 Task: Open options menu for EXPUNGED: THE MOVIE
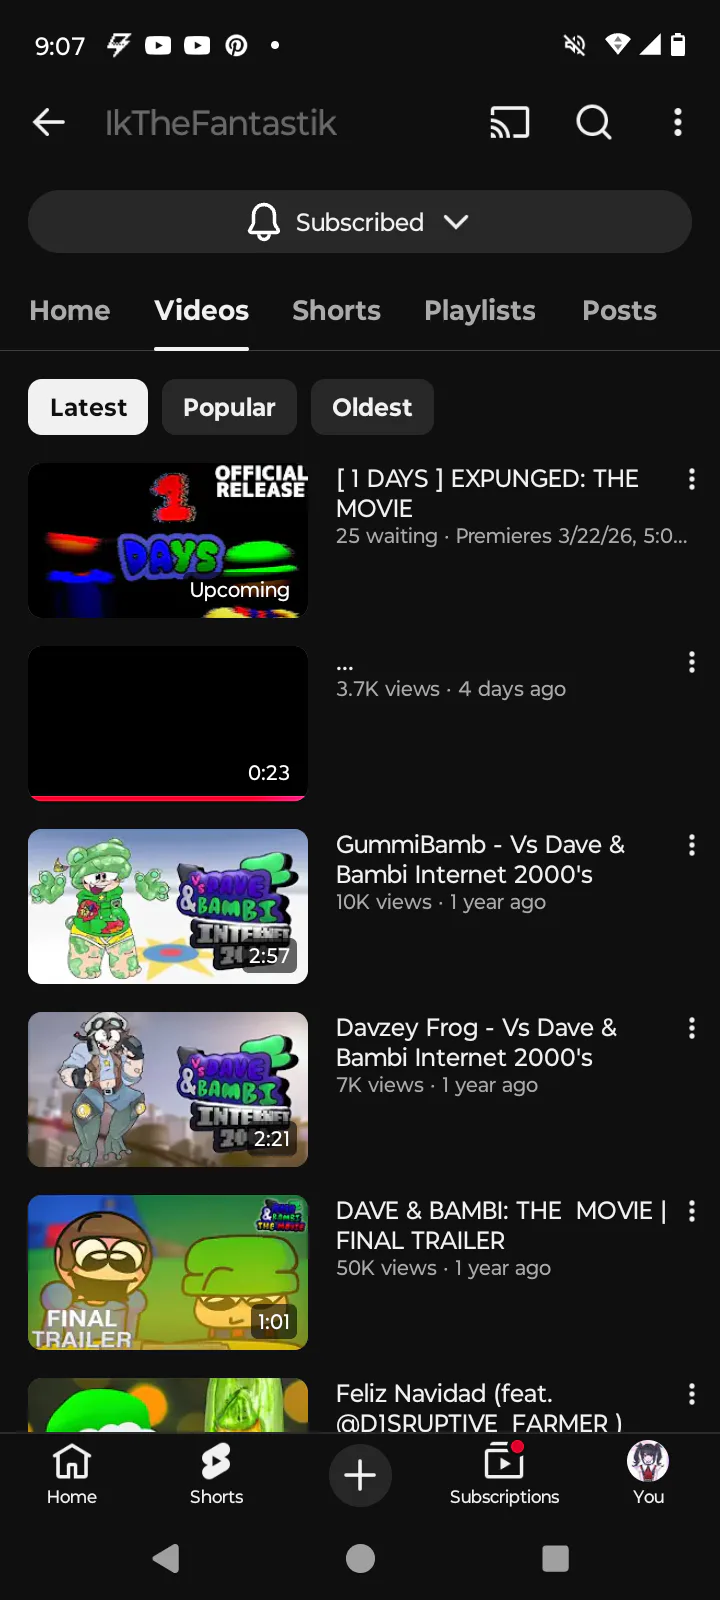691,480
